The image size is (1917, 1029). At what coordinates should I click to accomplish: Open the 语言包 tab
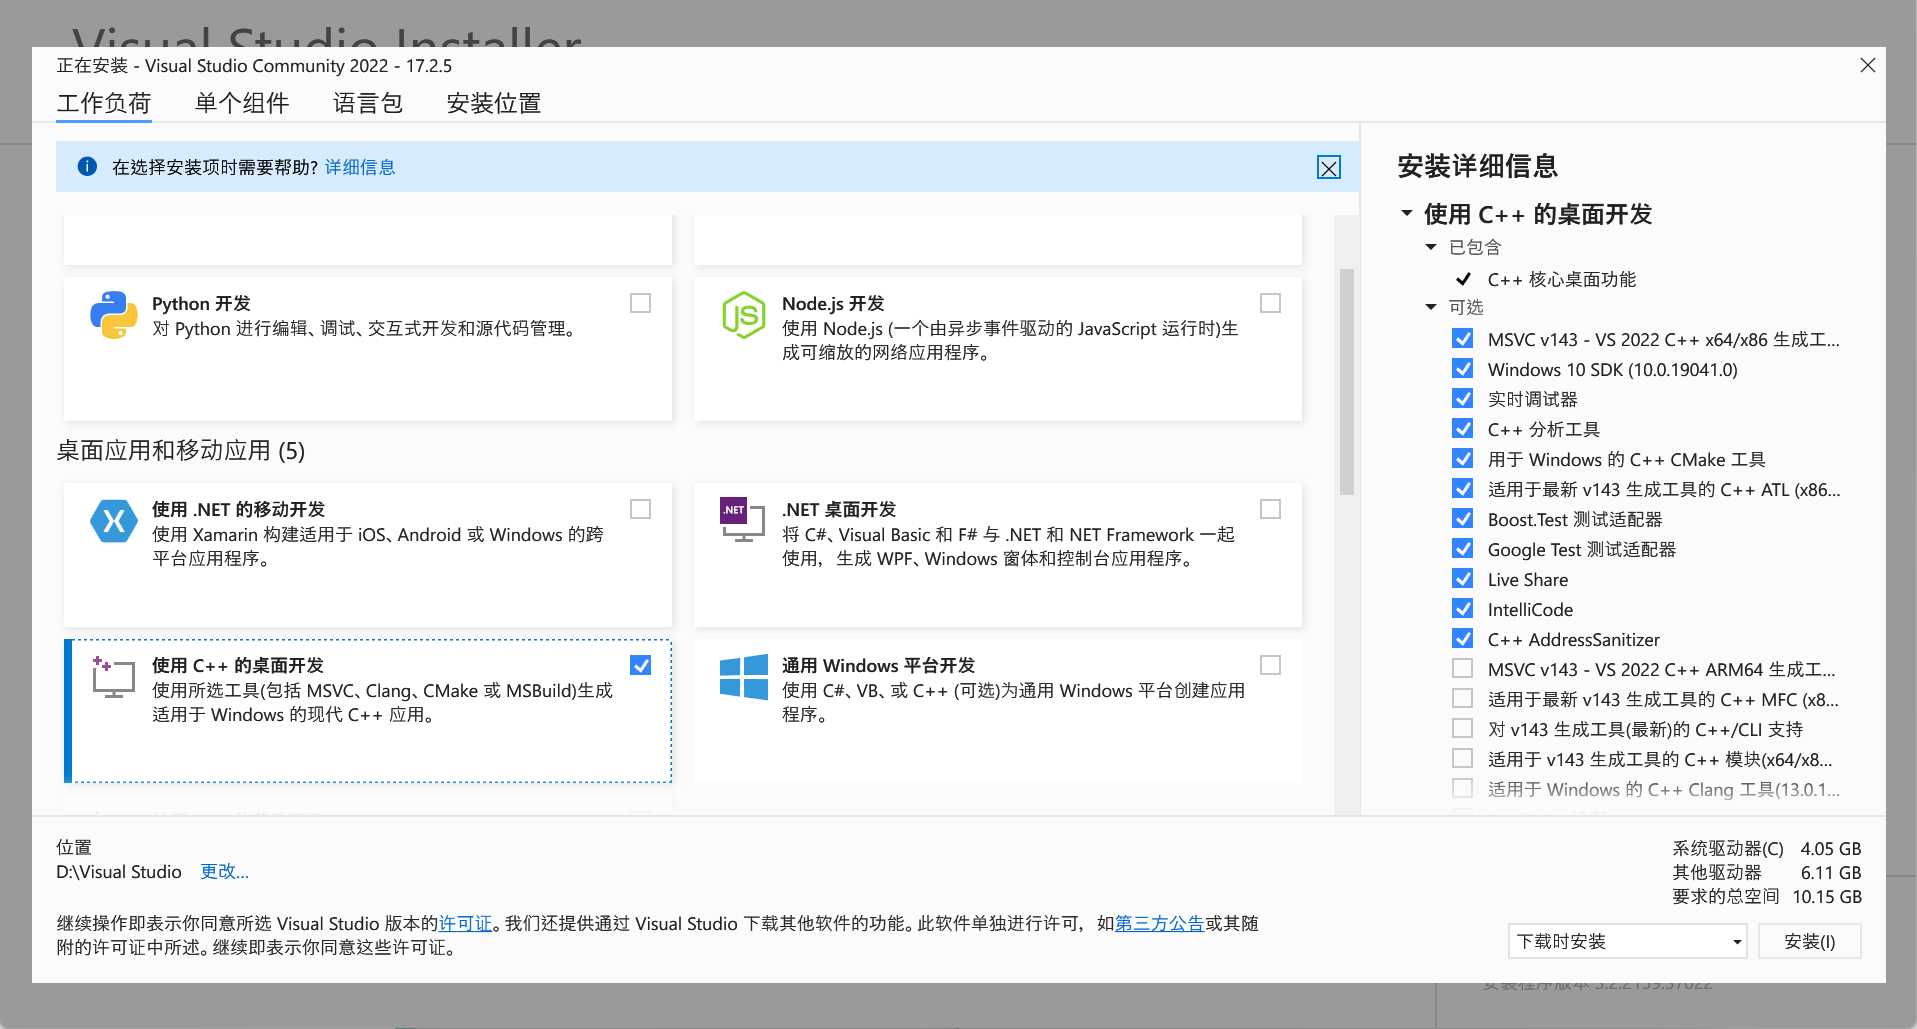367,102
